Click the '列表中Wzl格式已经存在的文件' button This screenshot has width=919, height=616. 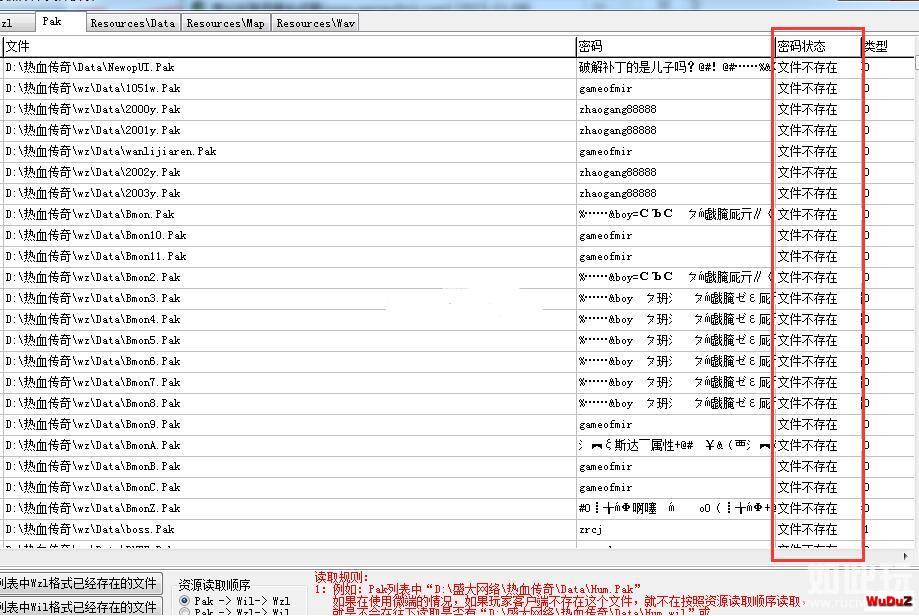(x=80, y=583)
